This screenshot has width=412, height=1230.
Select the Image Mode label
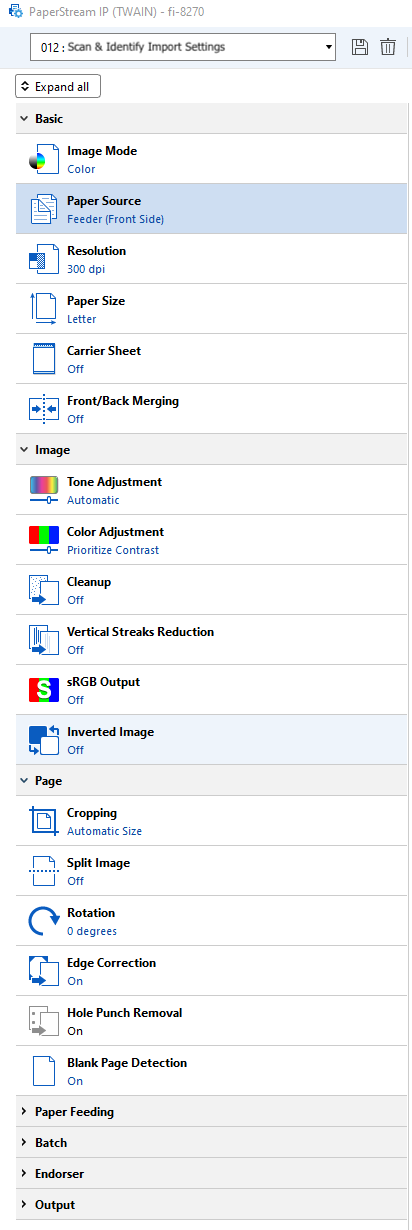pos(102,151)
